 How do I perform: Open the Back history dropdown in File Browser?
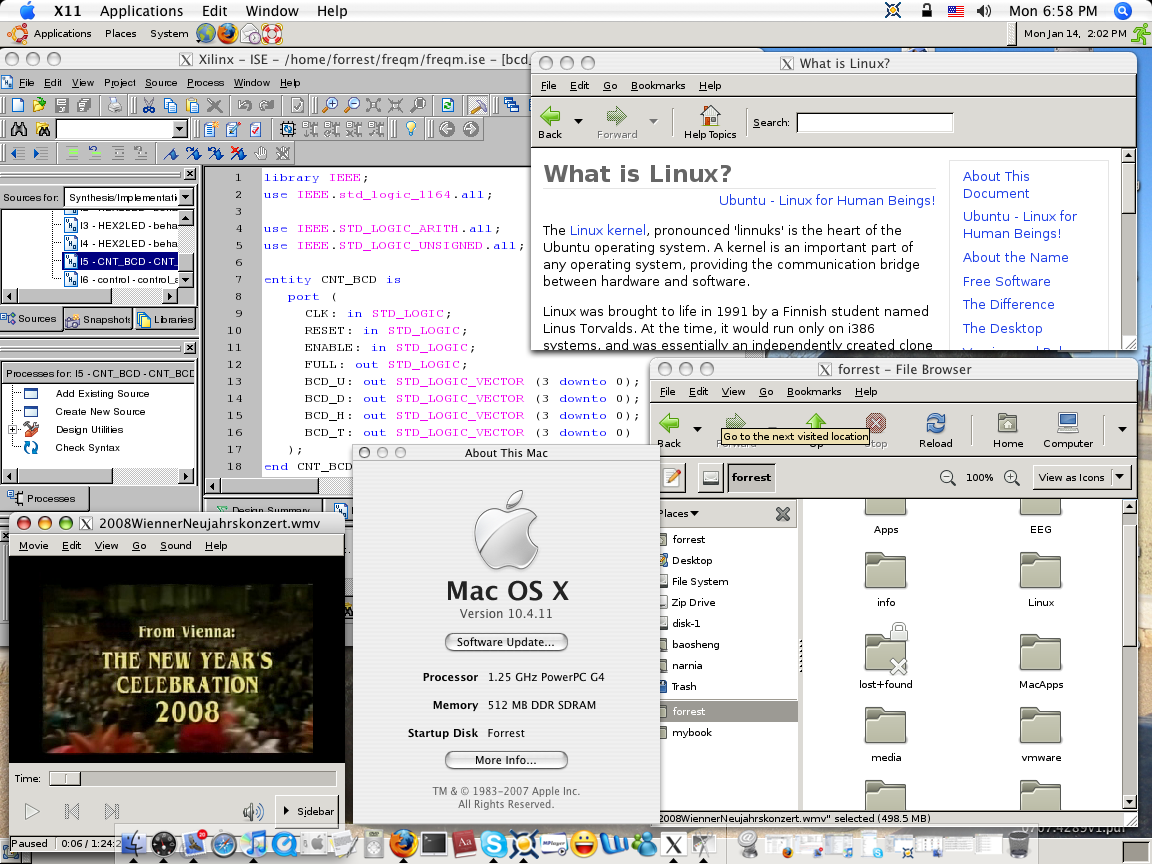[x=697, y=429]
